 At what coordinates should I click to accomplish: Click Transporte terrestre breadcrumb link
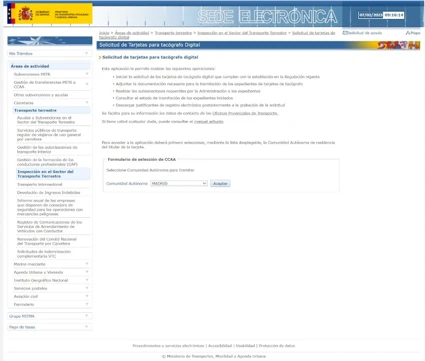tap(173, 33)
